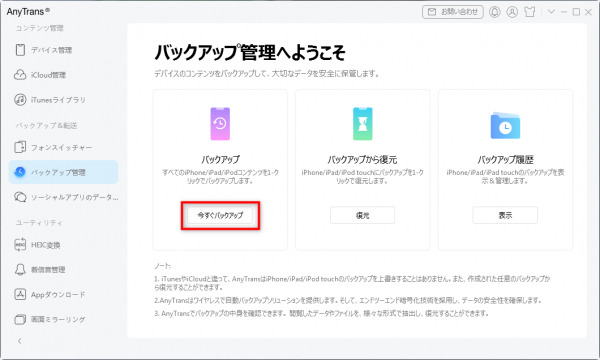Viewport: 600px width, 360px height.
Task: Click the purple backup phone illustration
Action: point(220,124)
